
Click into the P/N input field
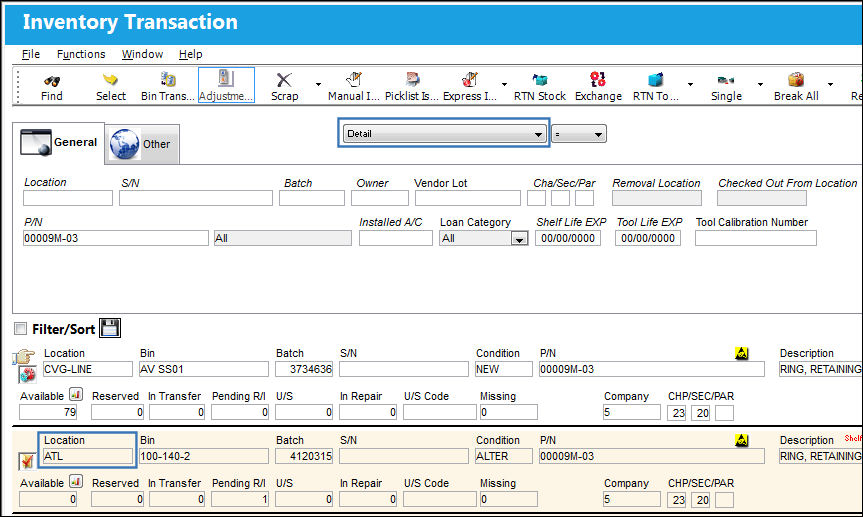(x=116, y=238)
